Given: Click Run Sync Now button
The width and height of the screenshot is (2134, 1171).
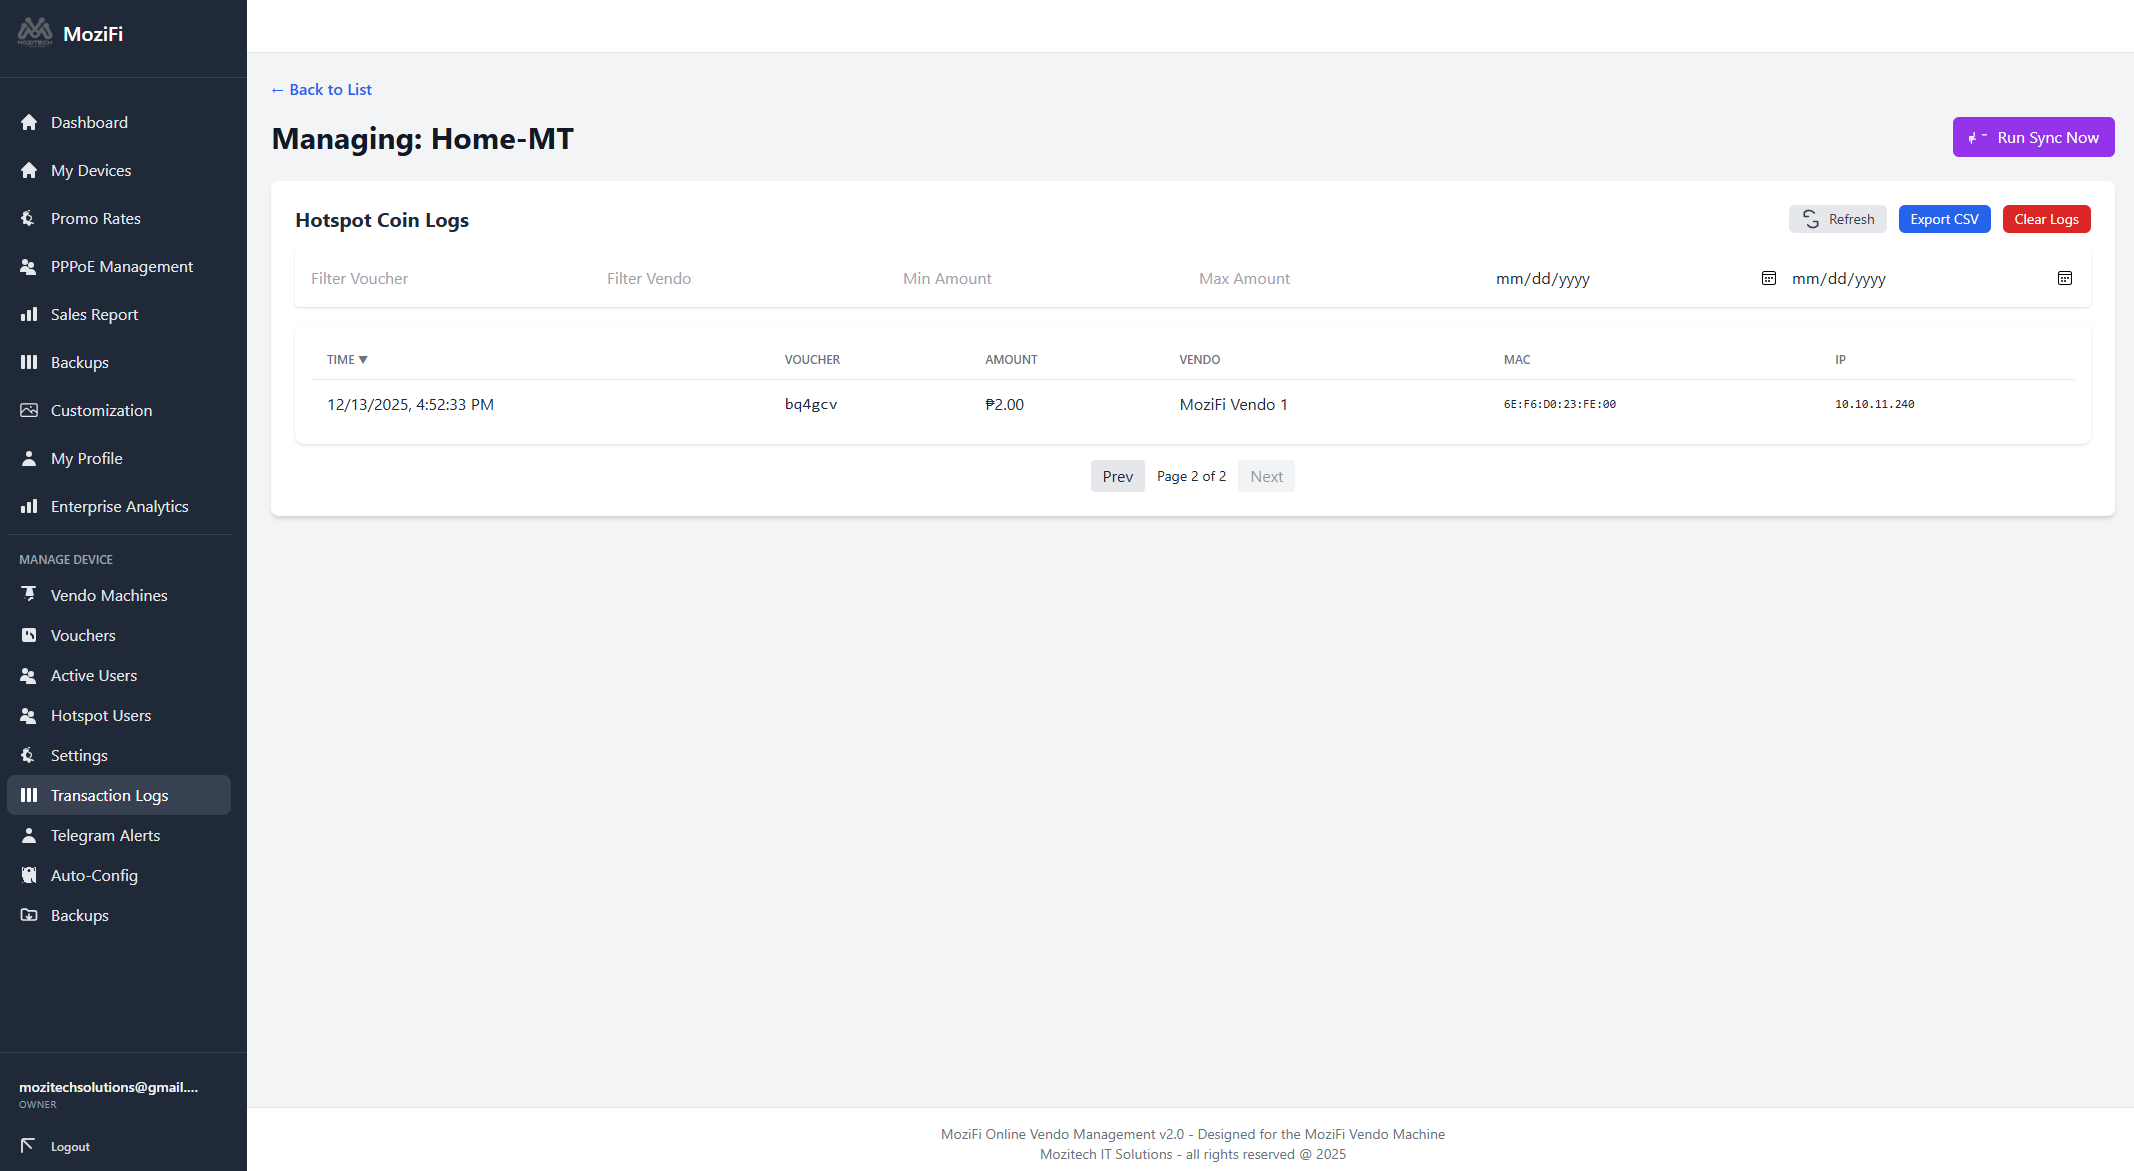Looking at the screenshot, I should click(x=2033, y=137).
